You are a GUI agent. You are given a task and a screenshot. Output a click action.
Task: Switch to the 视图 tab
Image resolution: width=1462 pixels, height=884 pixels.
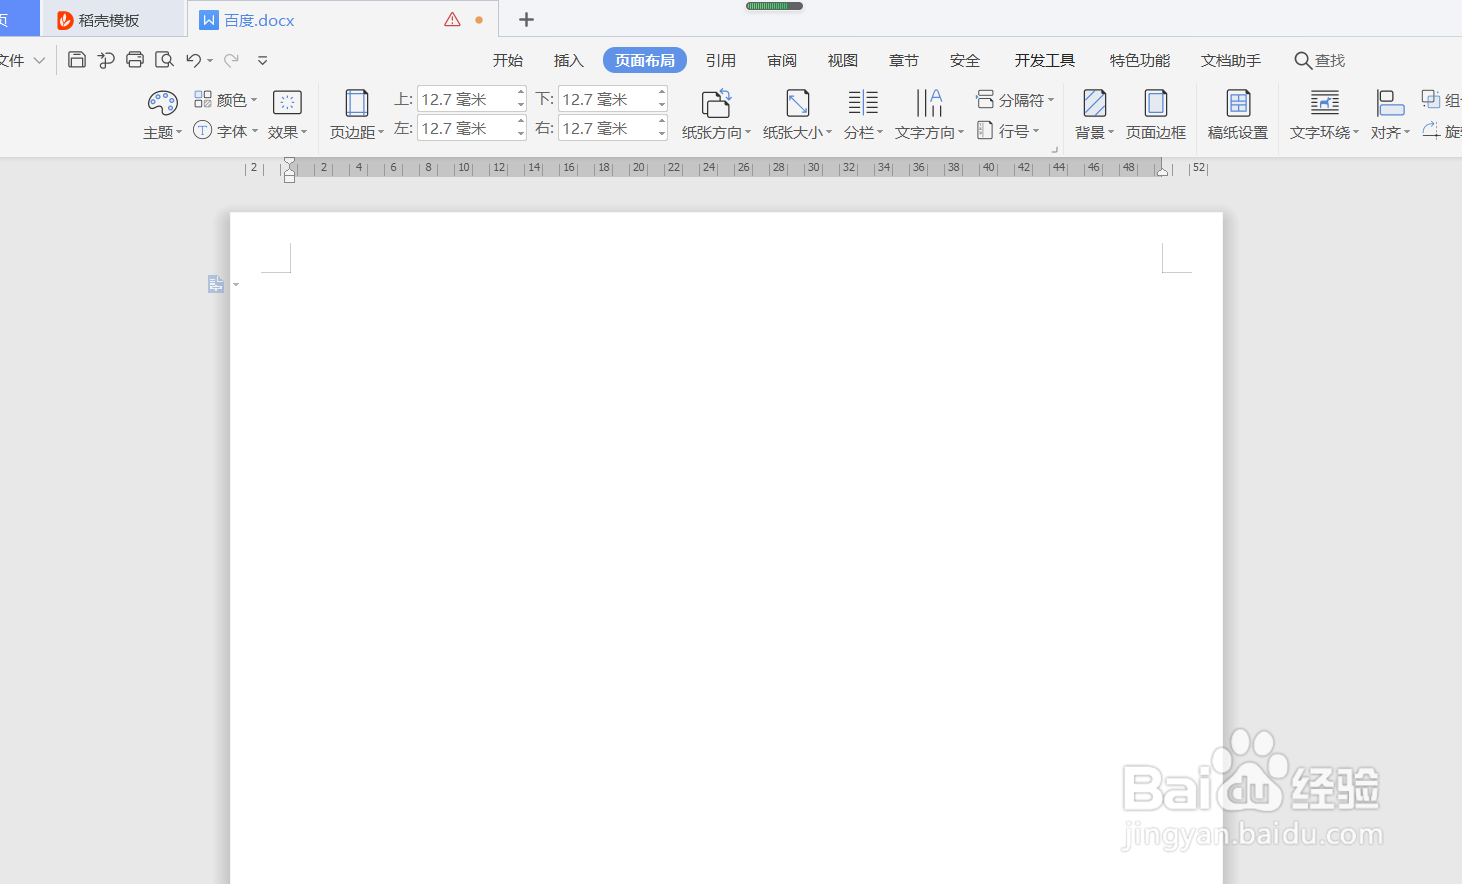click(843, 60)
